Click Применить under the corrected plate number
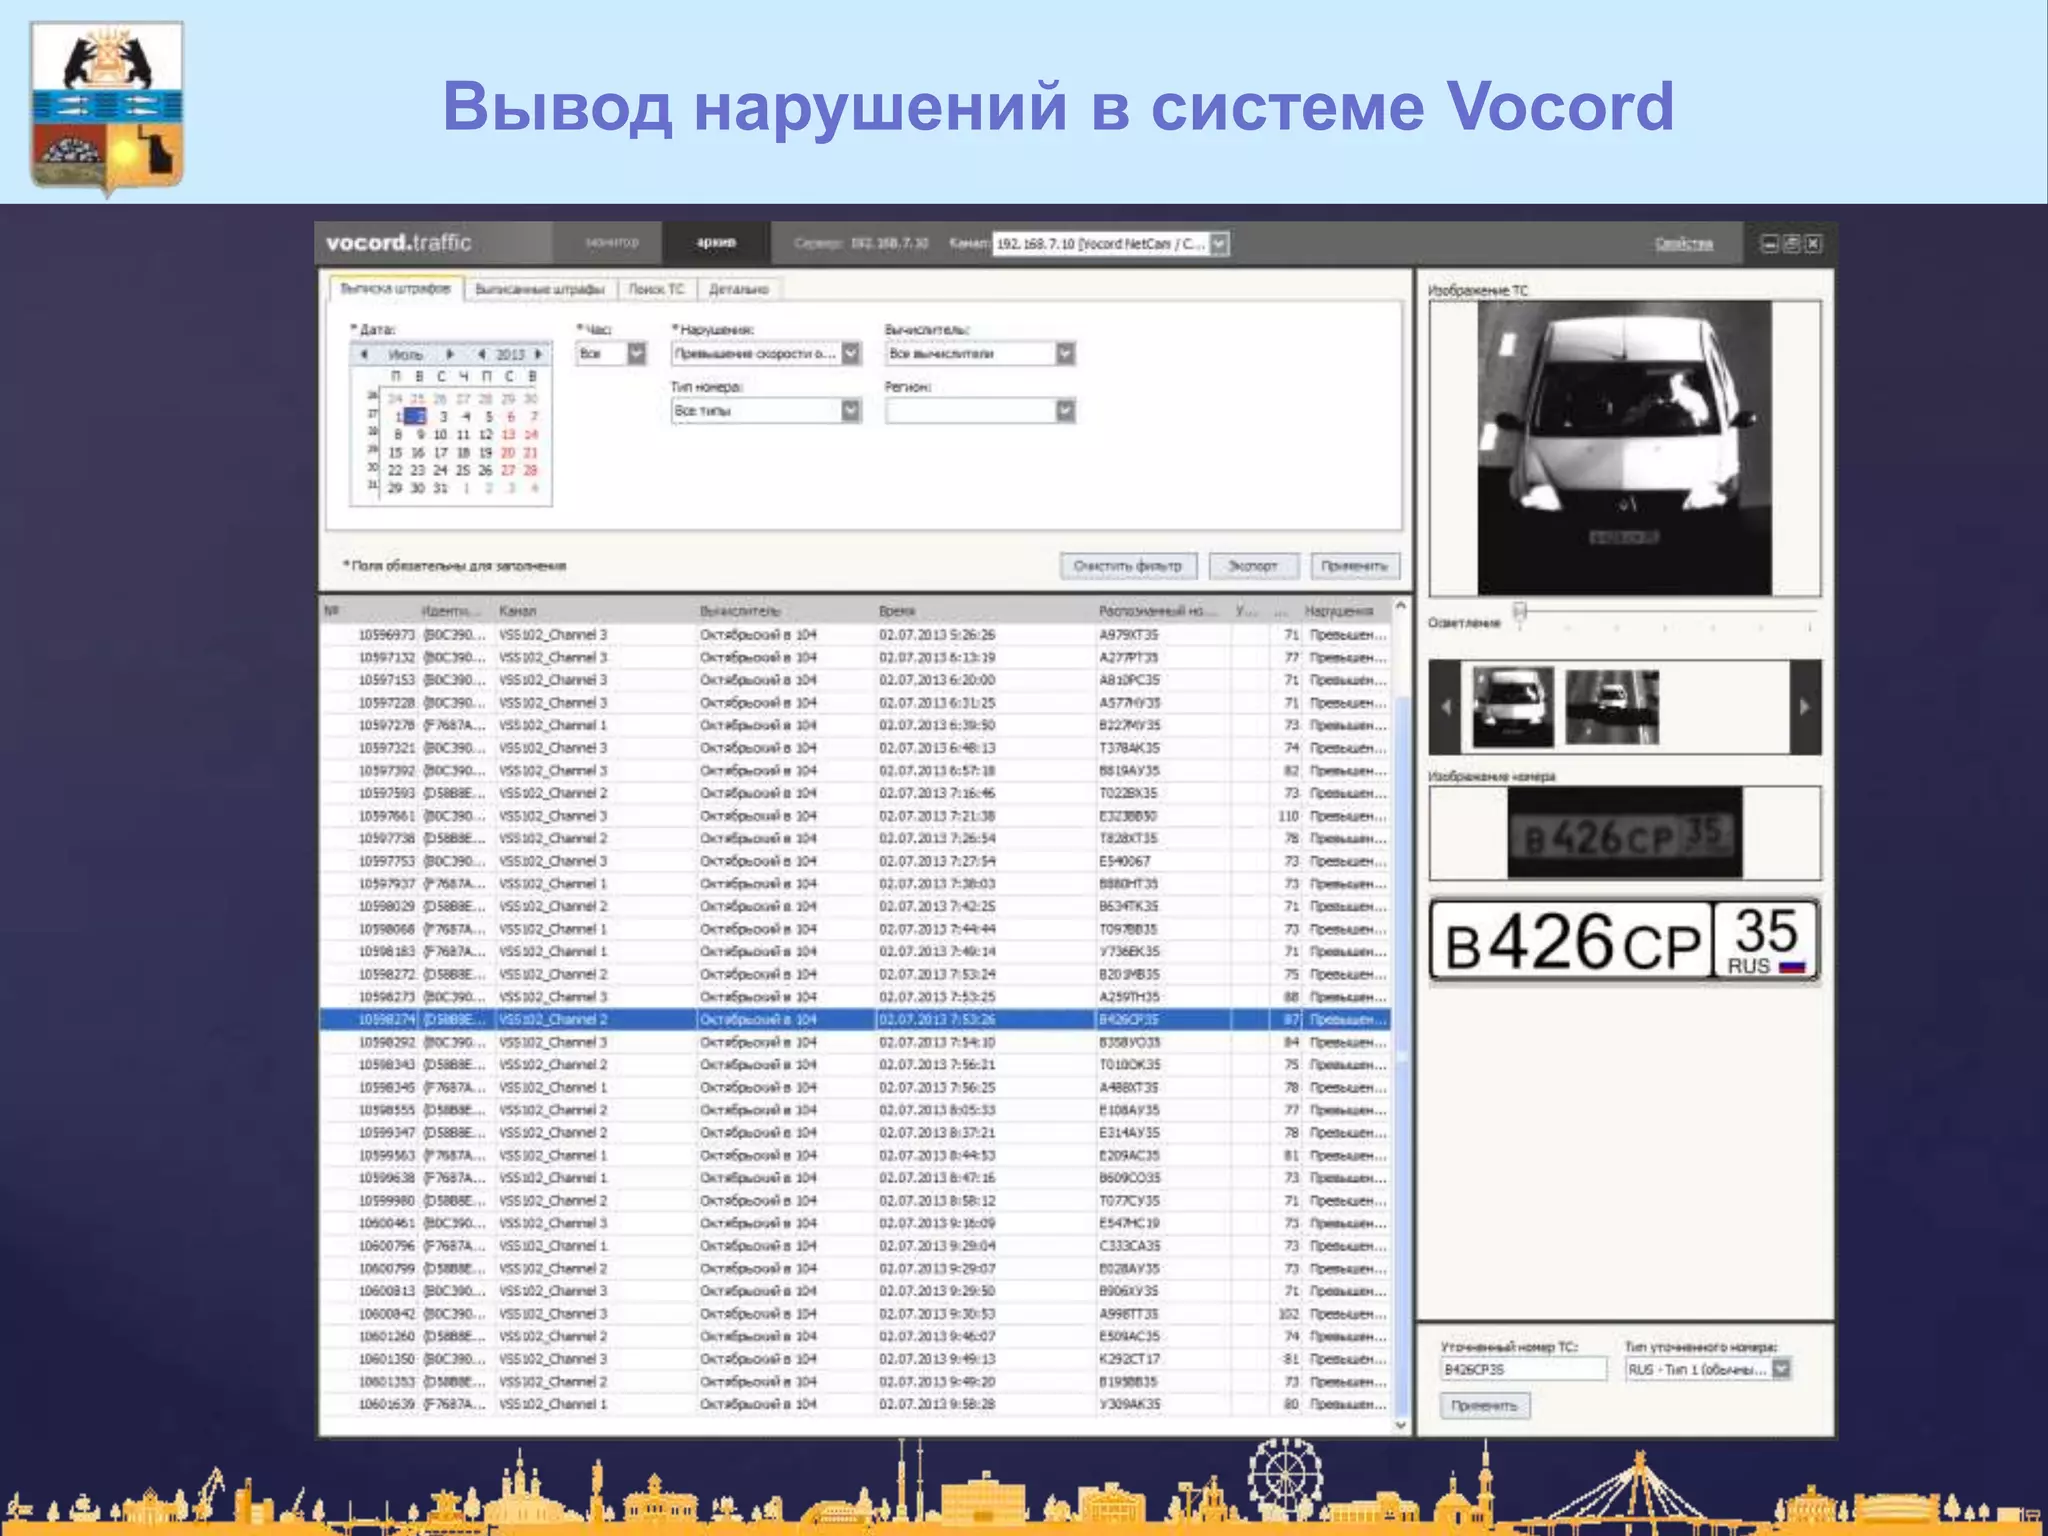The width and height of the screenshot is (2048, 1536). pyautogui.click(x=1484, y=1406)
